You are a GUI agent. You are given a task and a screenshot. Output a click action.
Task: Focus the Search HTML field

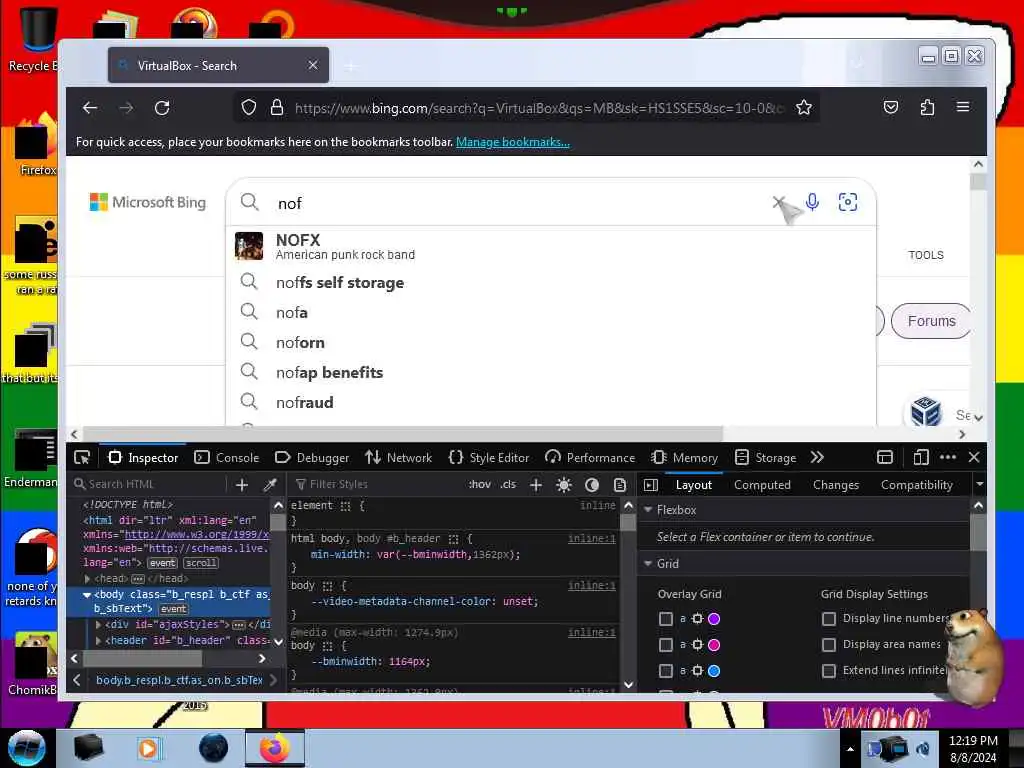(149, 484)
